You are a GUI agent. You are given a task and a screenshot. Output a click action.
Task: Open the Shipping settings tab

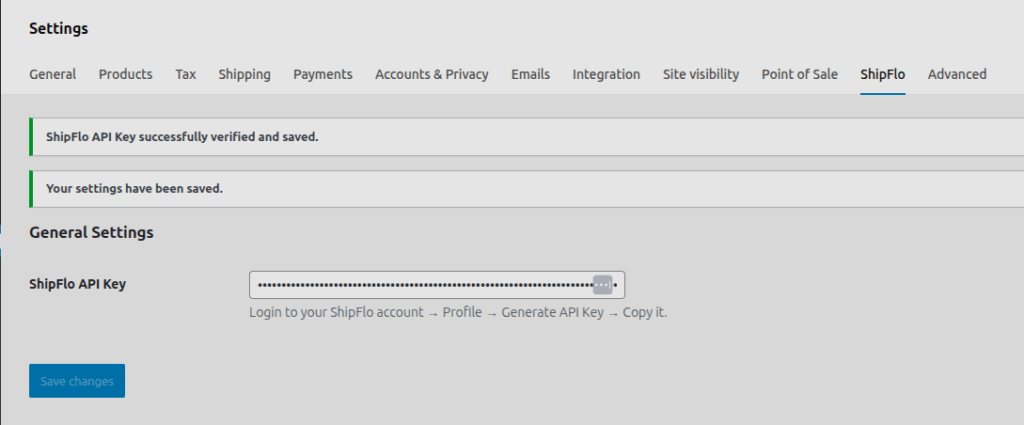(x=245, y=74)
